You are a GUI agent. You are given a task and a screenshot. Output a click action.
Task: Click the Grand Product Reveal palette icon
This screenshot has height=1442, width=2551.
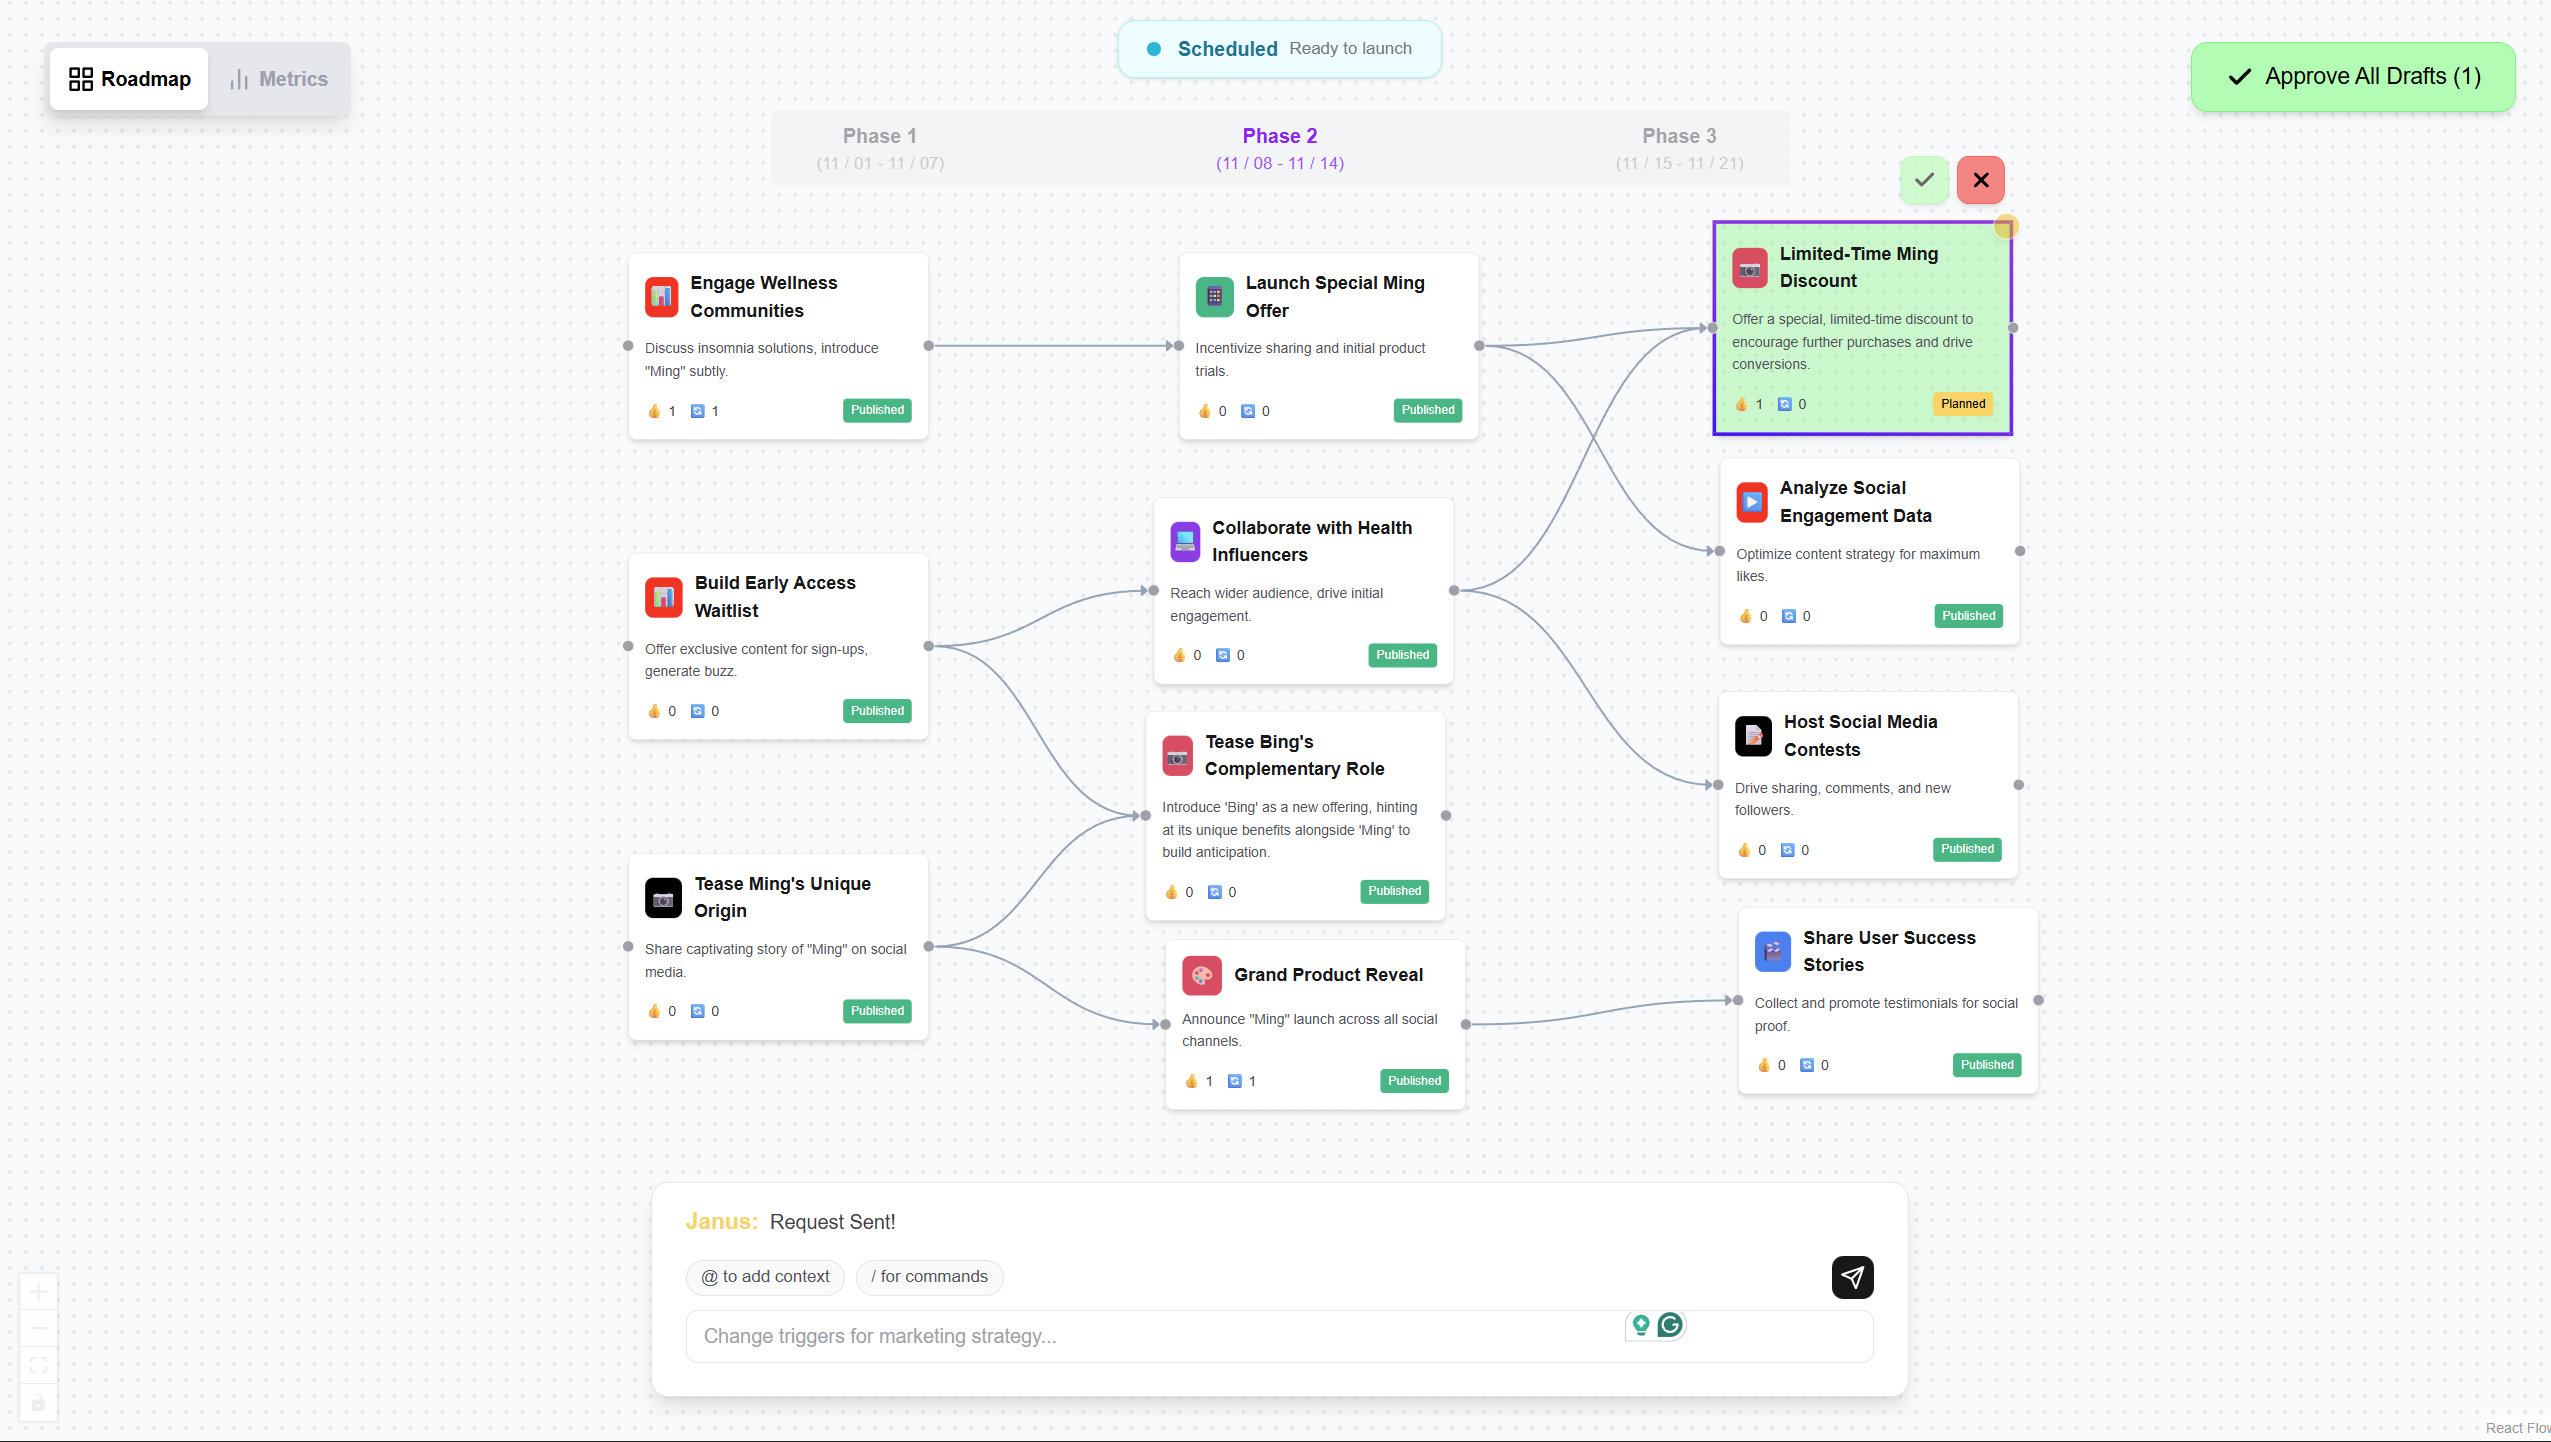click(1201, 975)
